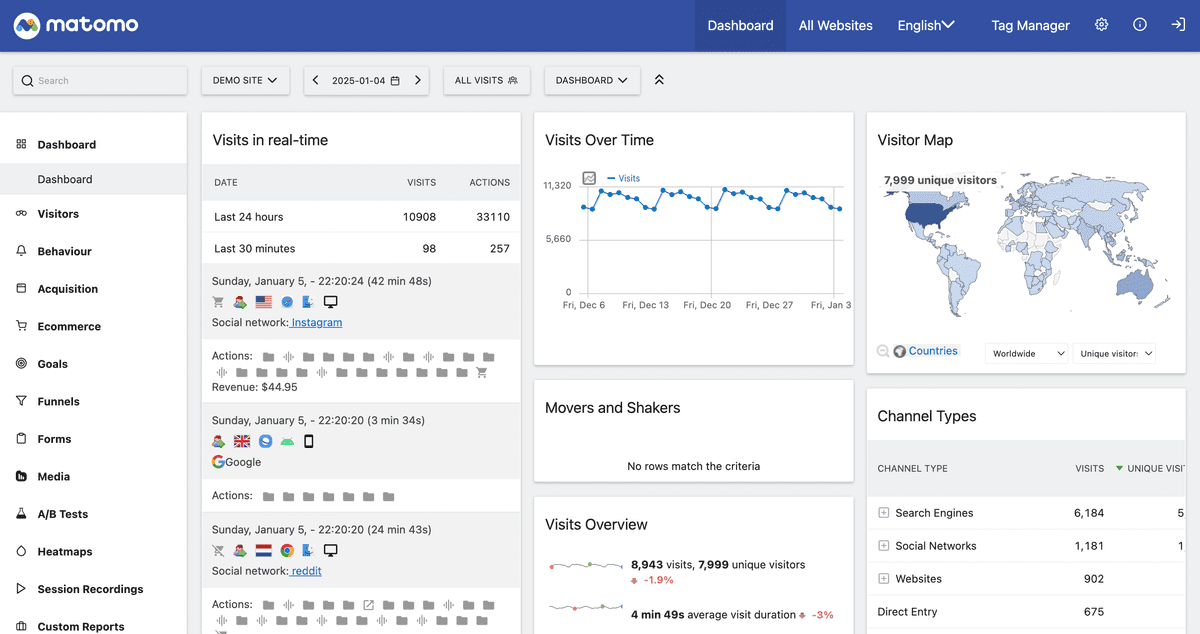Open the Media section icon
Image resolution: width=1200 pixels, height=634 pixels.
tap(23, 476)
